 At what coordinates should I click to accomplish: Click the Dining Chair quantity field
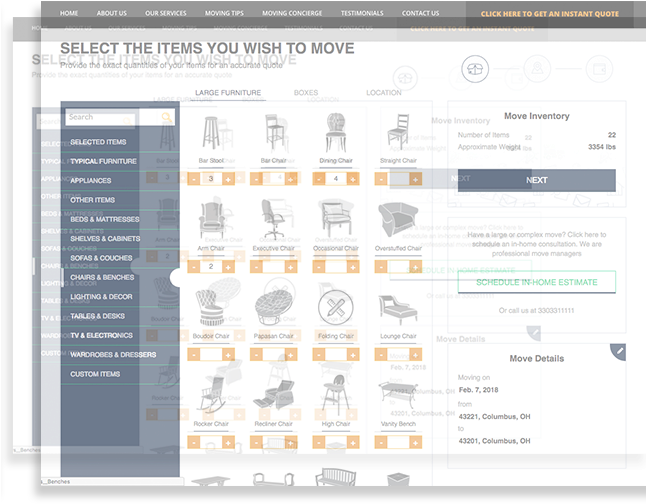pos(336,179)
